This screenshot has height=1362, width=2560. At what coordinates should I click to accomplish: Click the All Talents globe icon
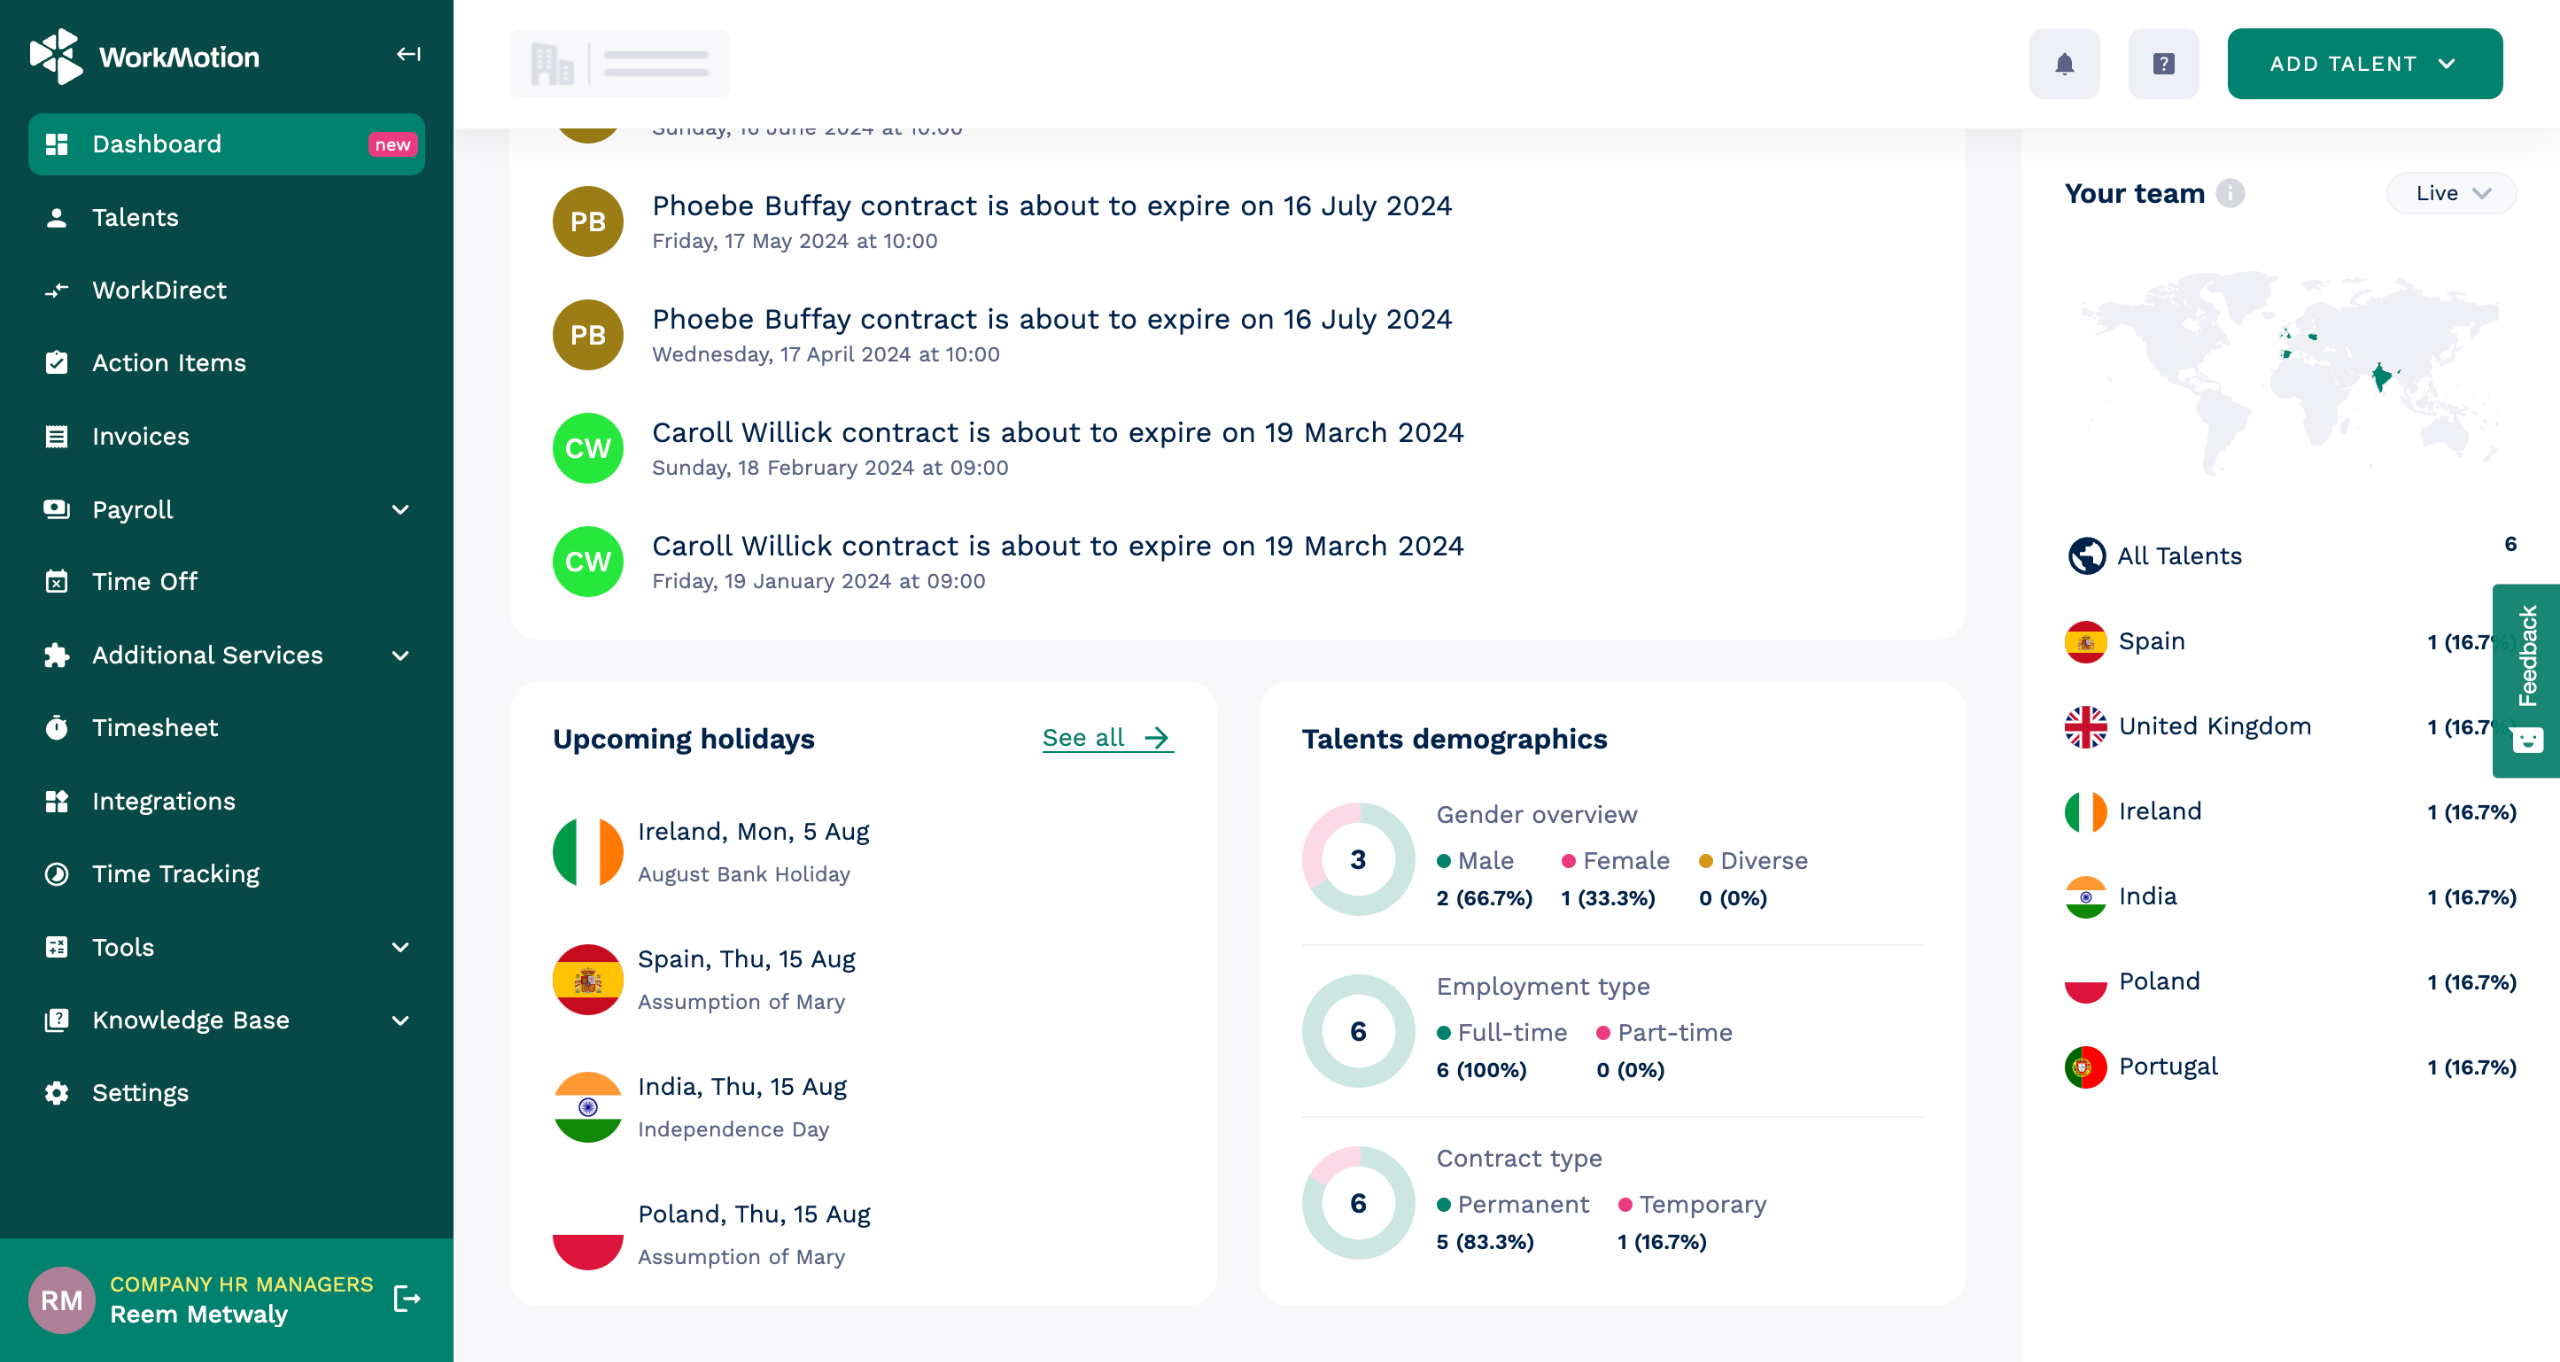coord(2086,556)
